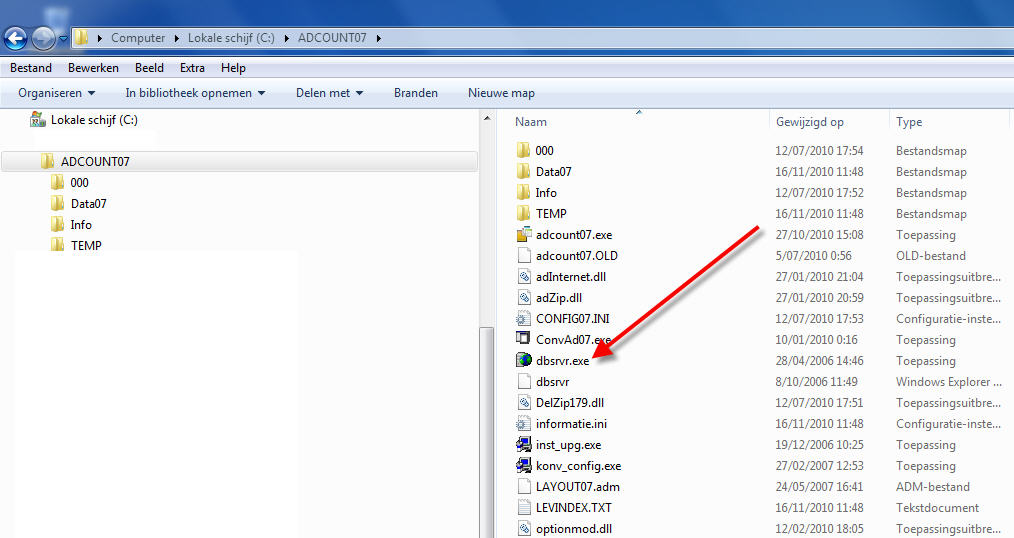Select Info folder in navigation tree

pyautogui.click(x=81, y=225)
